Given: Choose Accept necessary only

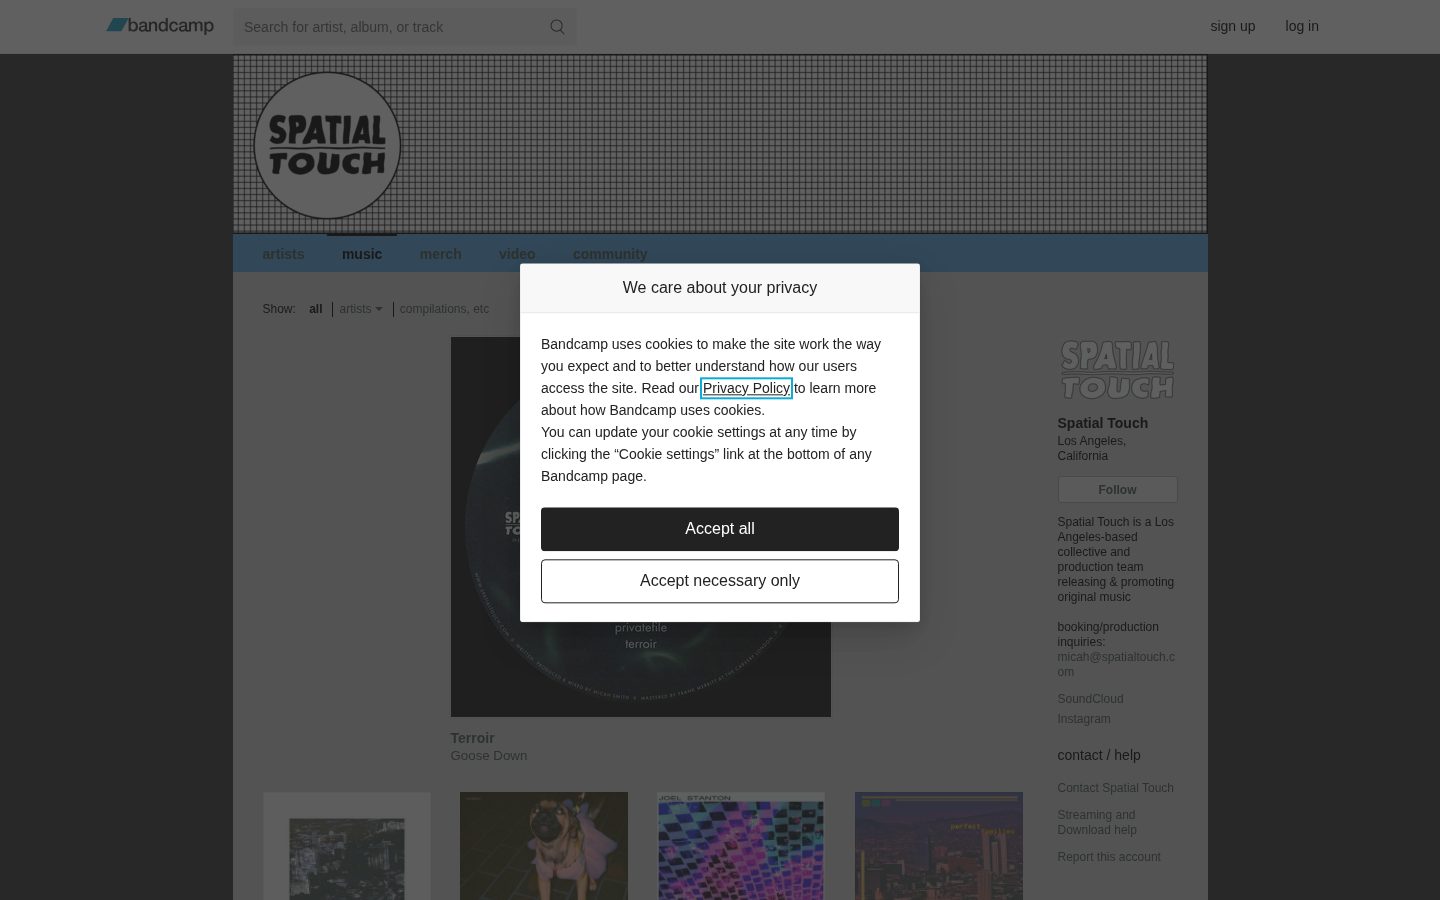Looking at the screenshot, I should pyautogui.click(x=720, y=581).
